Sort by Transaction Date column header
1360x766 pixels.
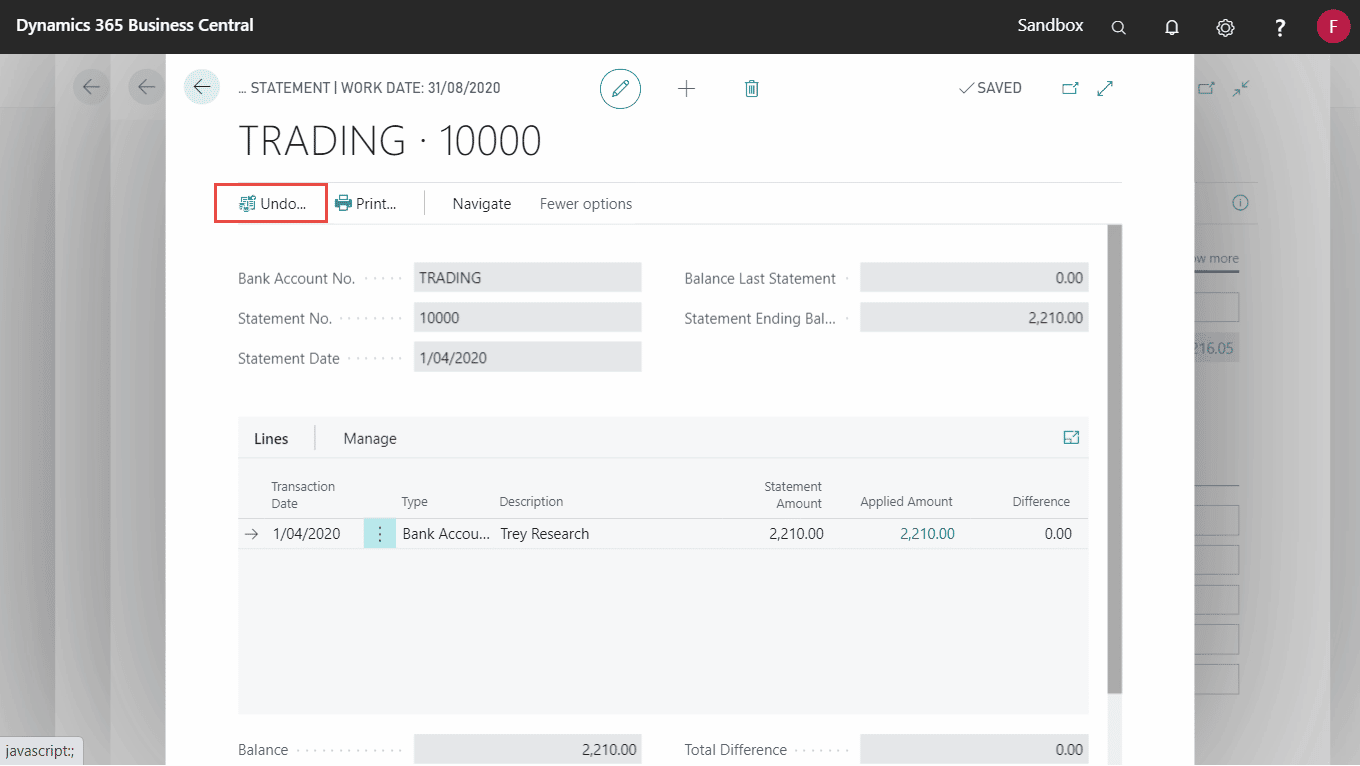pyautogui.click(x=303, y=494)
